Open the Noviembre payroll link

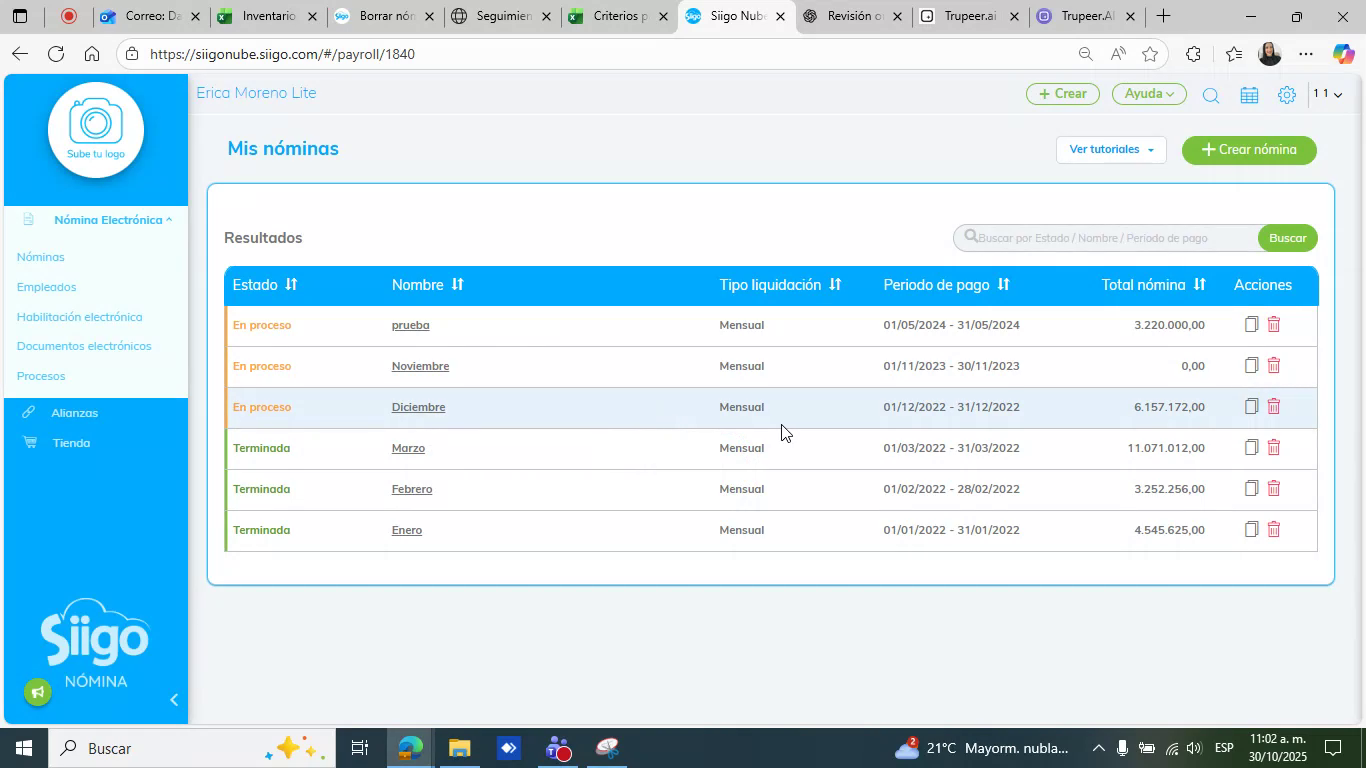pyautogui.click(x=420, y=366)
